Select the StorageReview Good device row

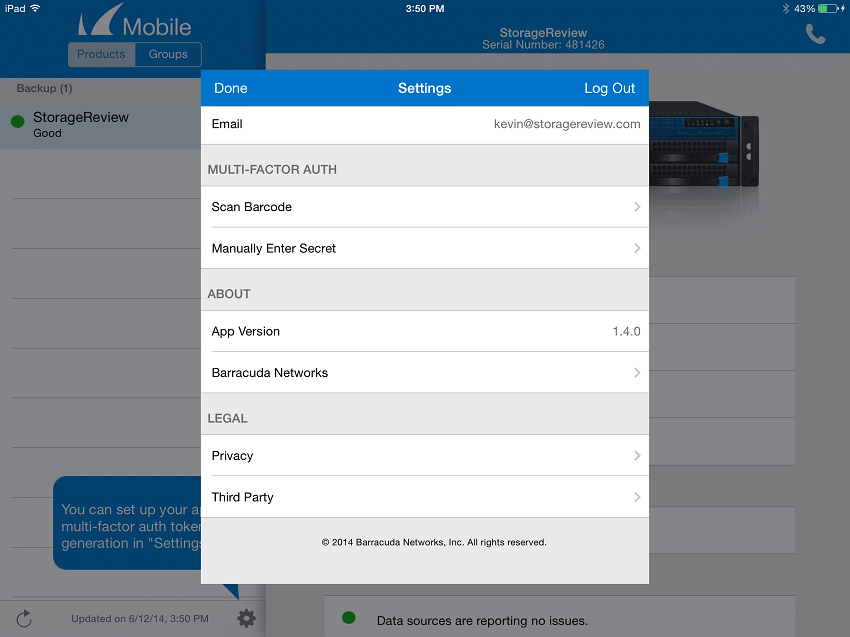pyautogui.click(x=100, y=125)
